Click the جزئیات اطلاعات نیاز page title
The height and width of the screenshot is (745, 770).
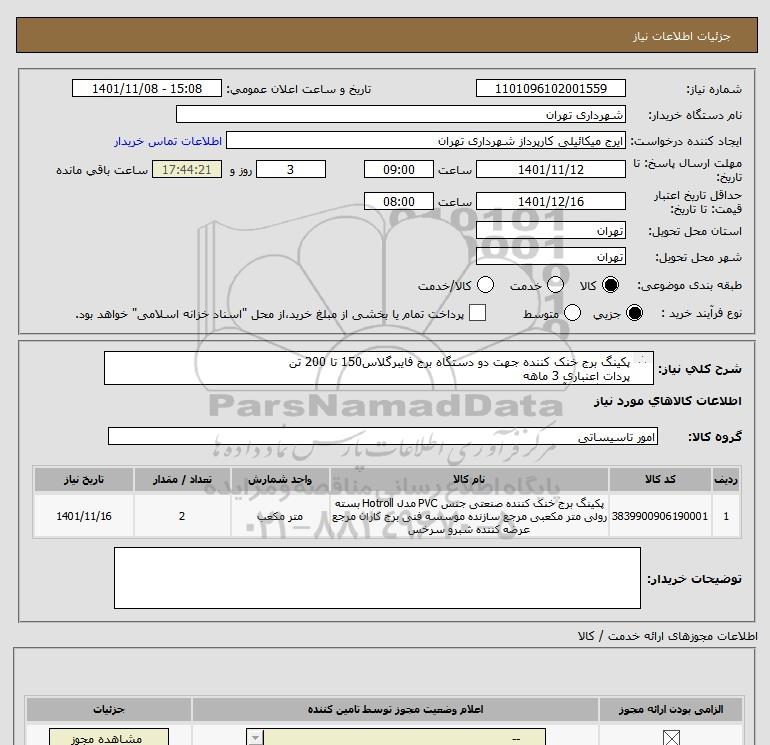pyautogui.click(x=682, y=36)
